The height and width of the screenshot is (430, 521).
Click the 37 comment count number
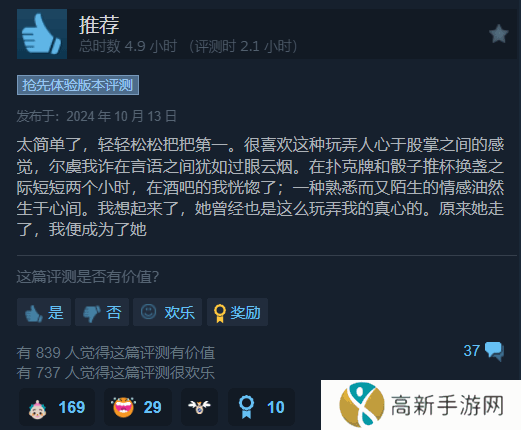click(471, 351)
